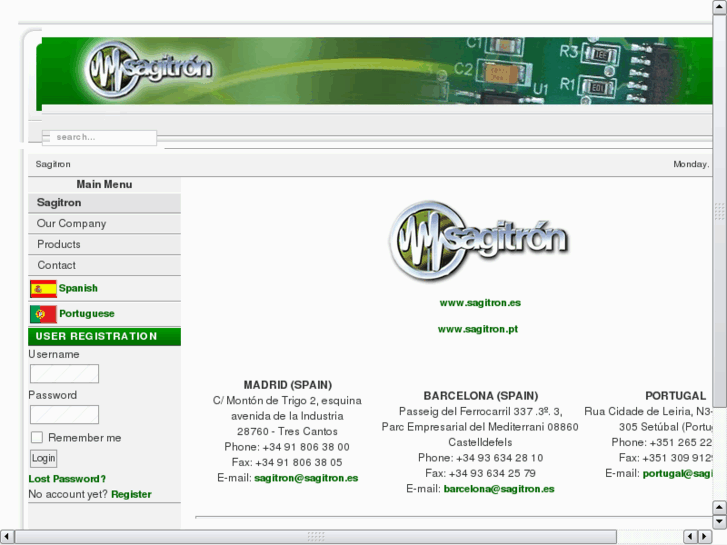Visit the www.sagitron.es link

coord(480,303)
